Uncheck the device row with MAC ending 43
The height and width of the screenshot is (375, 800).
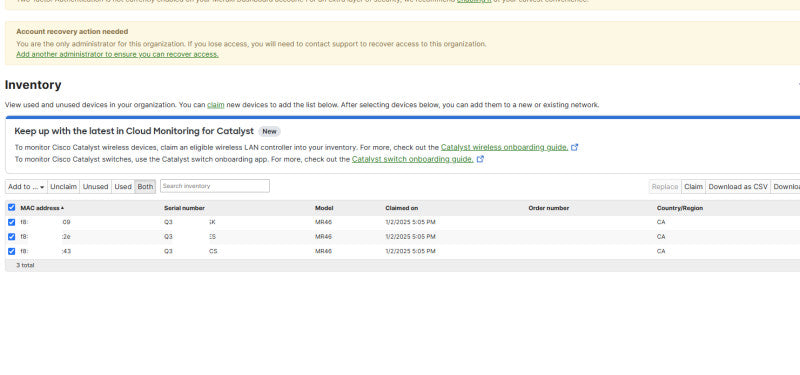[12, 252]
